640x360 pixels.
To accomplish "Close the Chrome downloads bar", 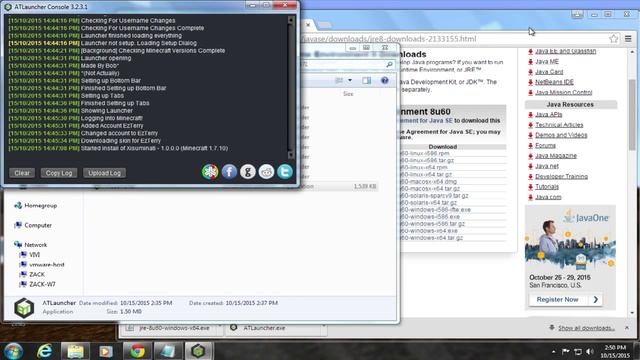I will [x=627, y=328].
